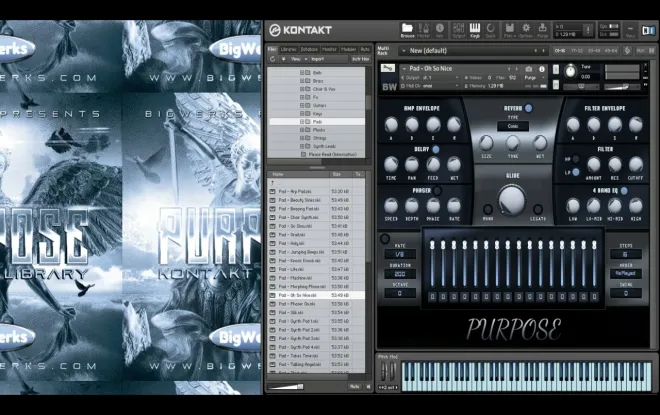Toggle the Keyb on-screen keyboard icon
The height and width of the screenshot is (415, 660).
[x=474, y=30]
